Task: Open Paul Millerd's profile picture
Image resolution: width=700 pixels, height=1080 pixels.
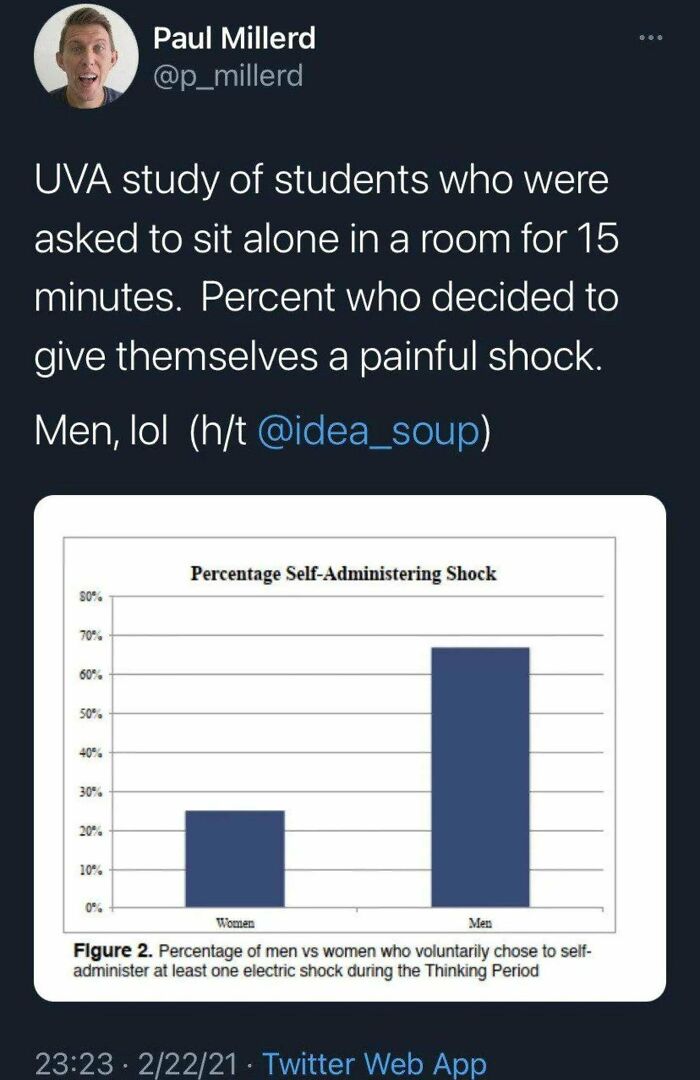Action: [85, 57]
